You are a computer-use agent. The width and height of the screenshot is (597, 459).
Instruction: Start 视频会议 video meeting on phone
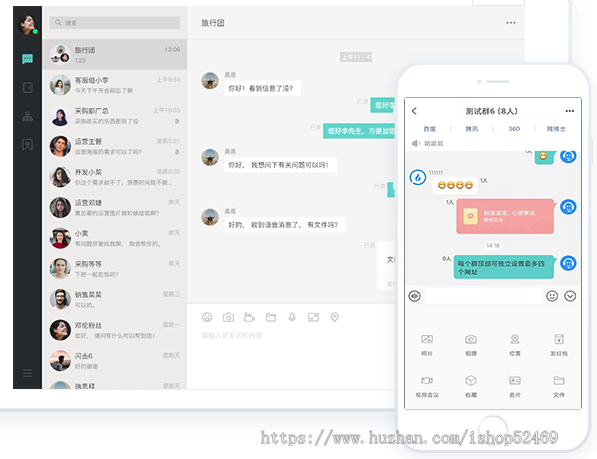coord(427,386)
